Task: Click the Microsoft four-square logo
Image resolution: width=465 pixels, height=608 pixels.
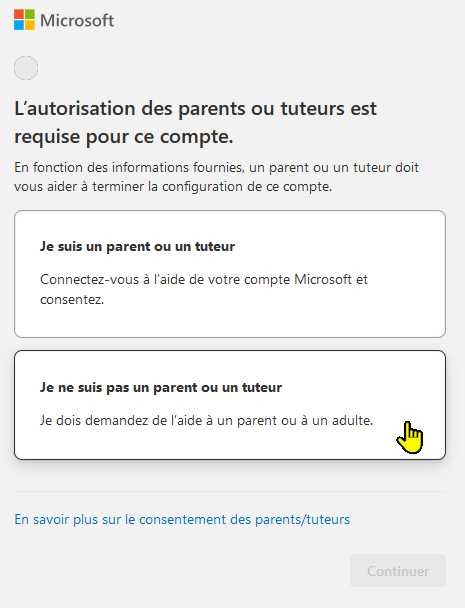Action: click(24, 20)
